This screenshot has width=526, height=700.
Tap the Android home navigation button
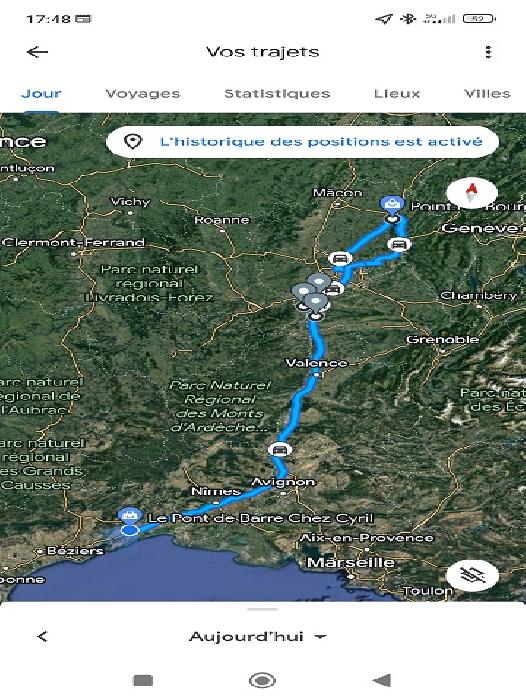point(262,680)
